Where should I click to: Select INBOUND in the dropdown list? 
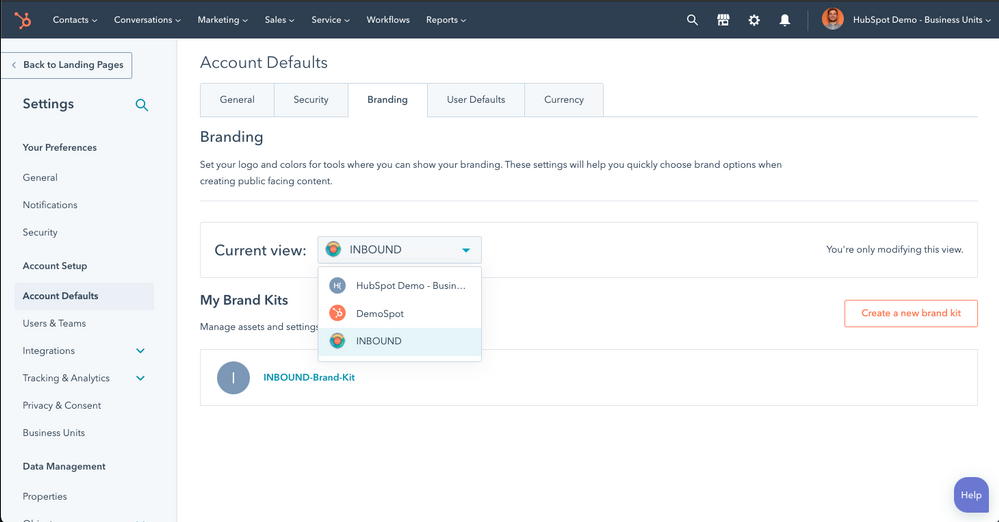pos(399,341)
